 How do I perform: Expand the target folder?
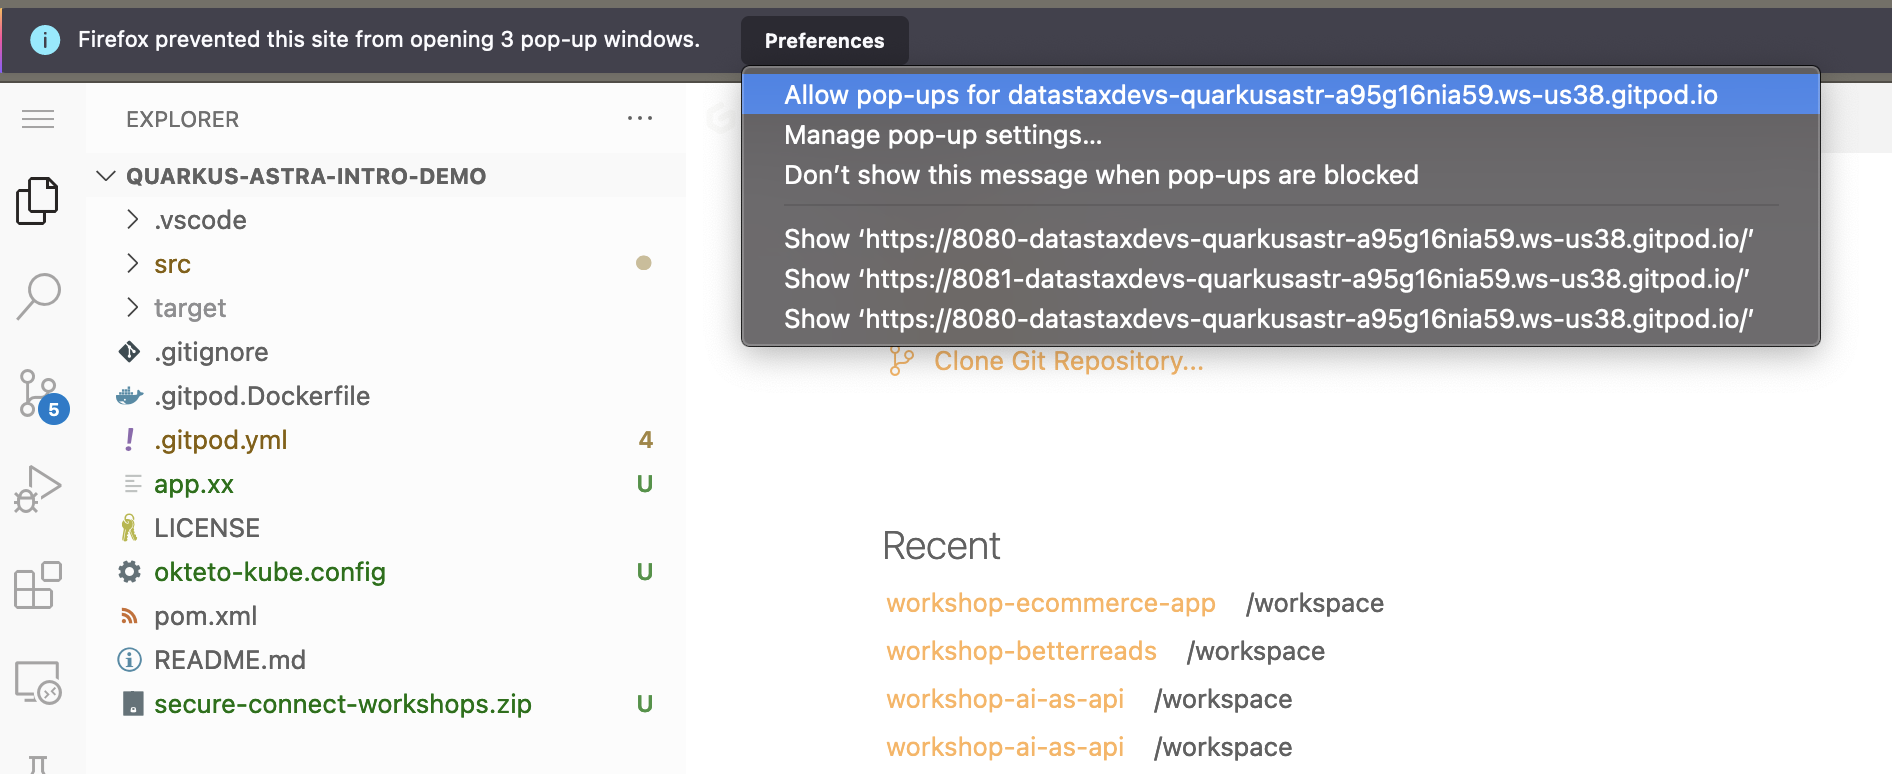point(132,307)
